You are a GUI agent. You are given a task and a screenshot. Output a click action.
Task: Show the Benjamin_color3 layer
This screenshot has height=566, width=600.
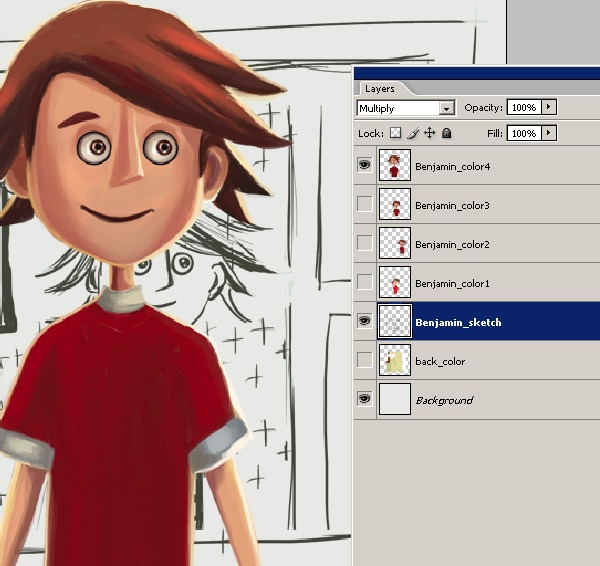pos(364,204)
